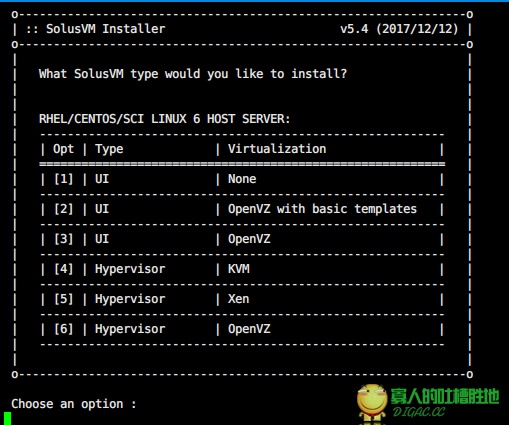The width and height of the screenshot is (509, 425).
Task: Select option [5] Hypervisor Xen
Action: tap(242, 299)
